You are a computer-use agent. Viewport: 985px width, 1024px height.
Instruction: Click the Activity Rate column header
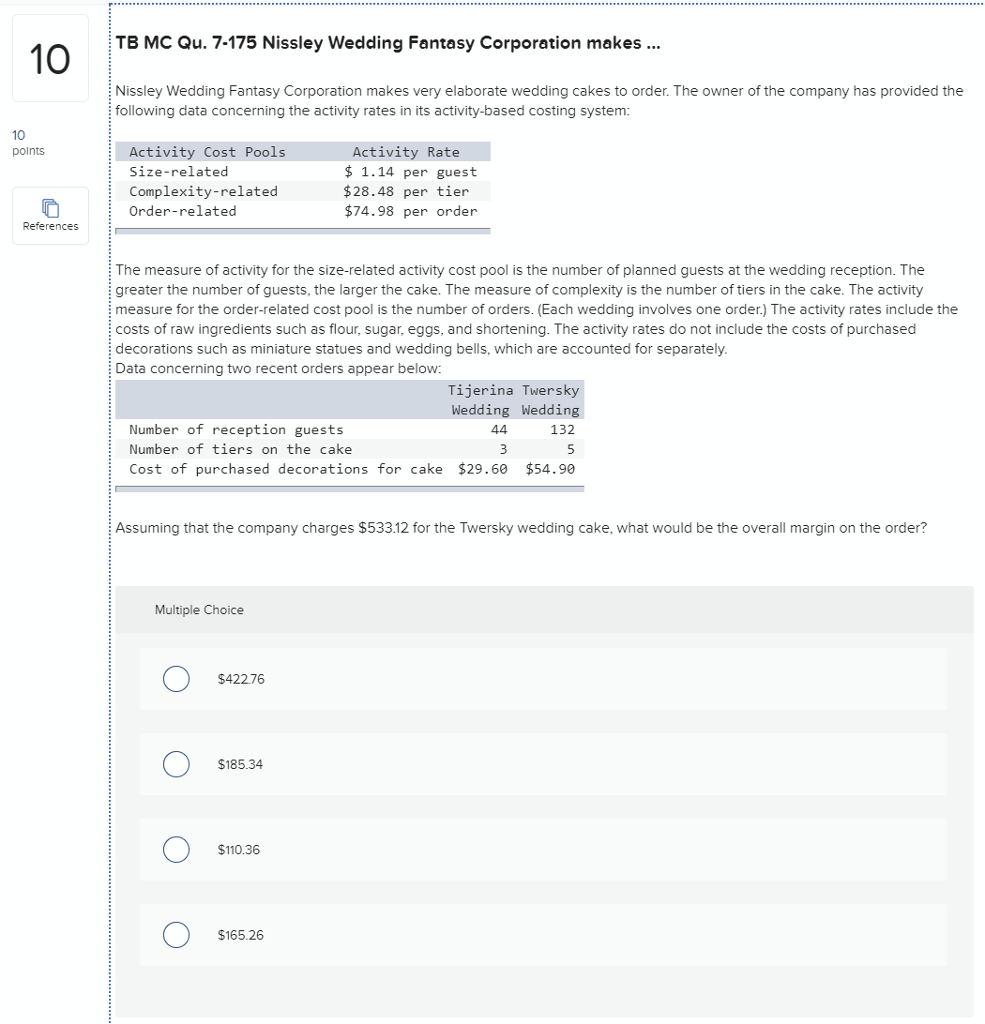pyautogui.click(x=406, y=151)
